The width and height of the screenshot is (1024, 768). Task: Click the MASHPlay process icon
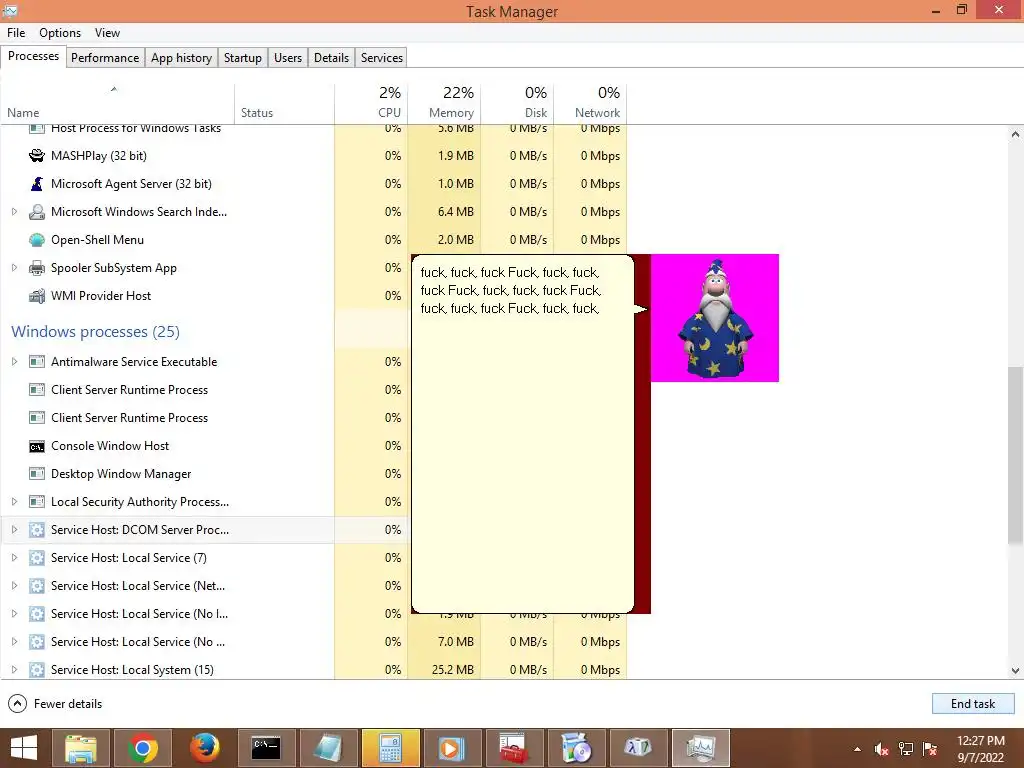[37, 155]
